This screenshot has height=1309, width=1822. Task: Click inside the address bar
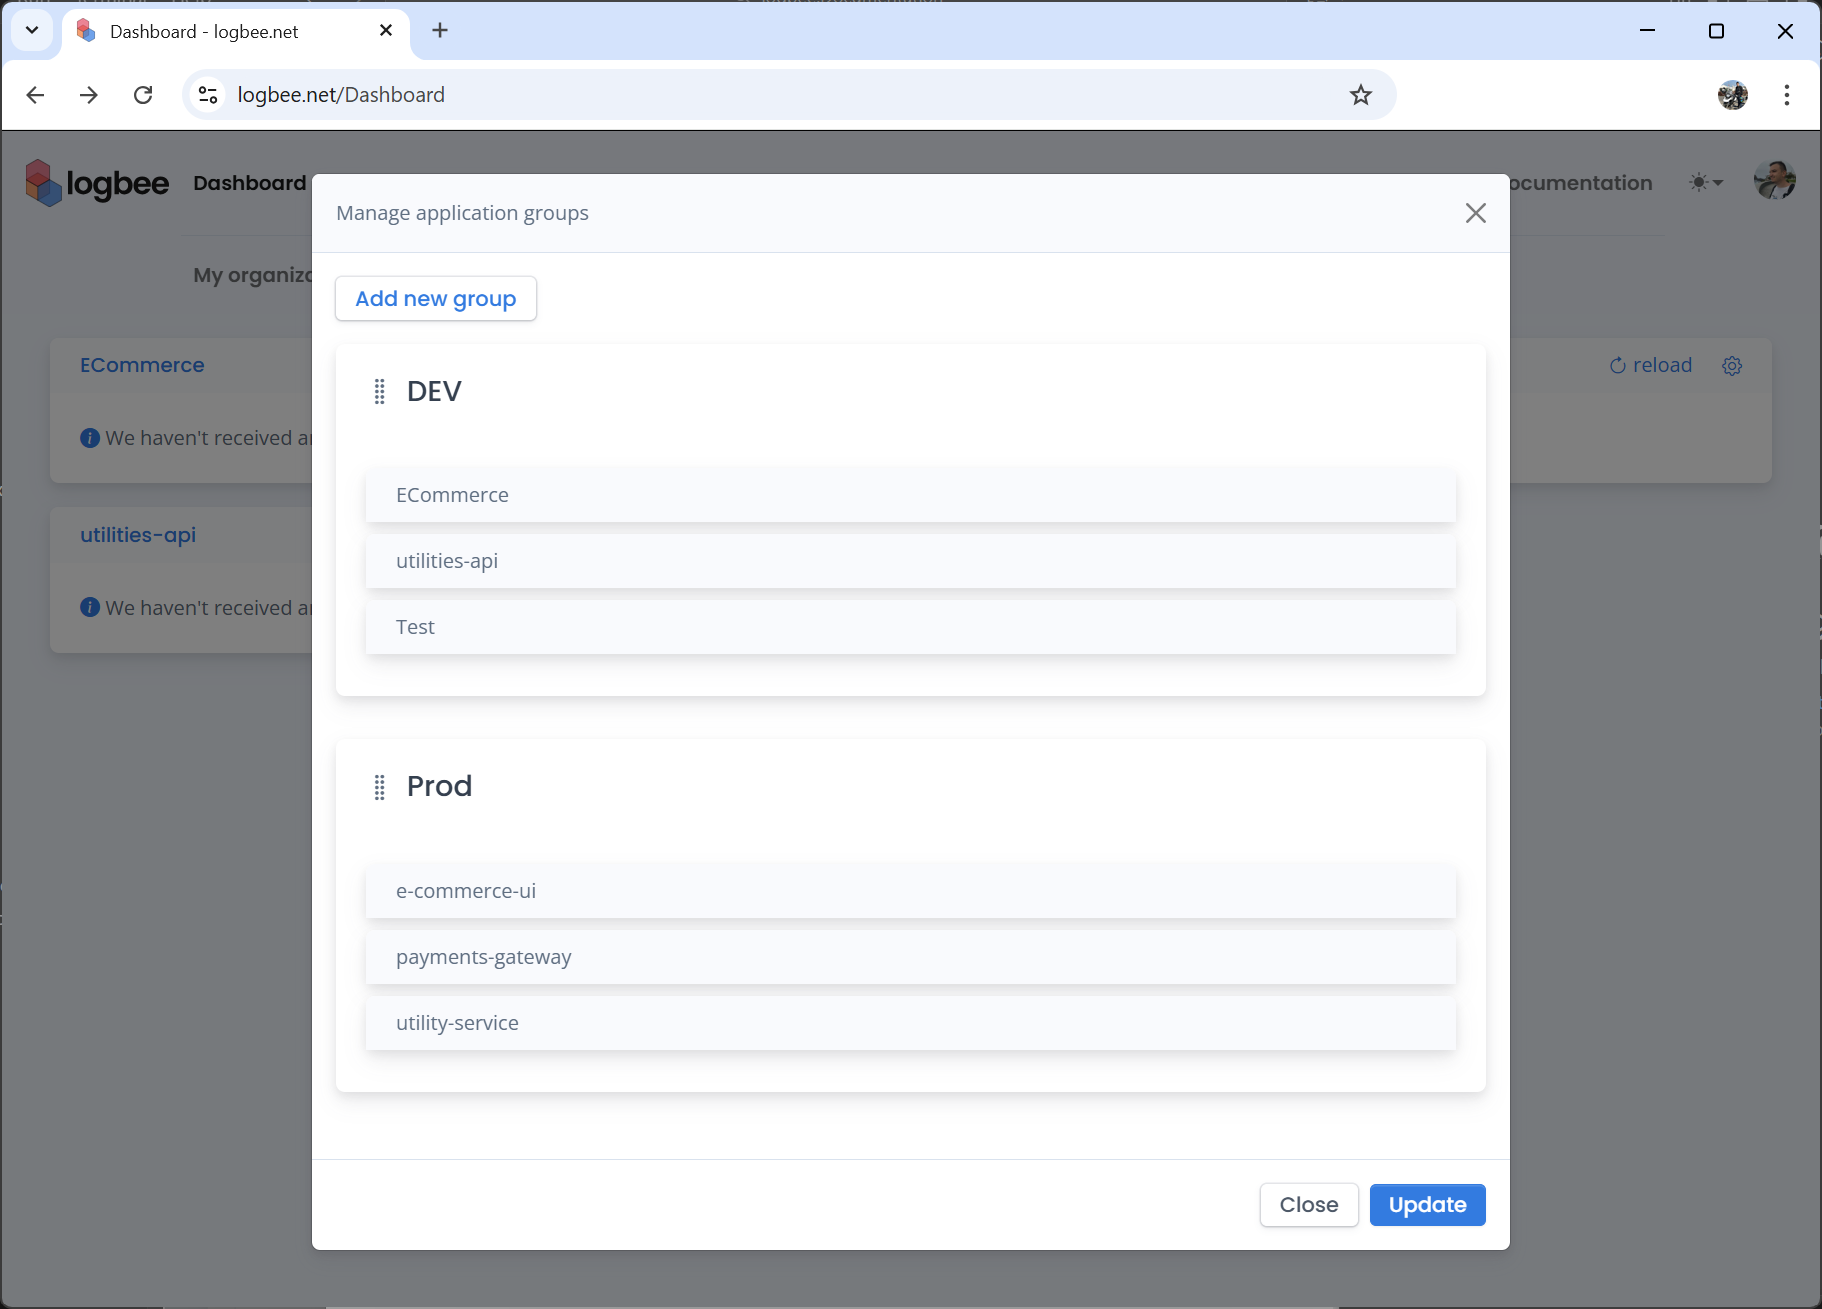(x=700, y=94)
